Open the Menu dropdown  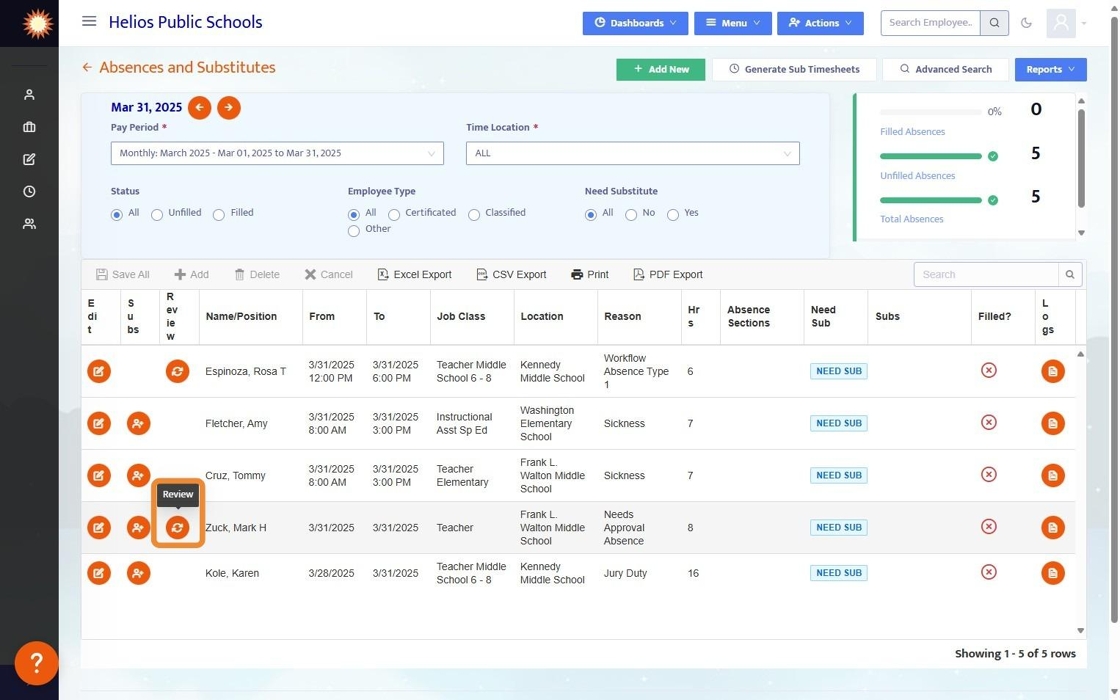(x=732, y=23)
